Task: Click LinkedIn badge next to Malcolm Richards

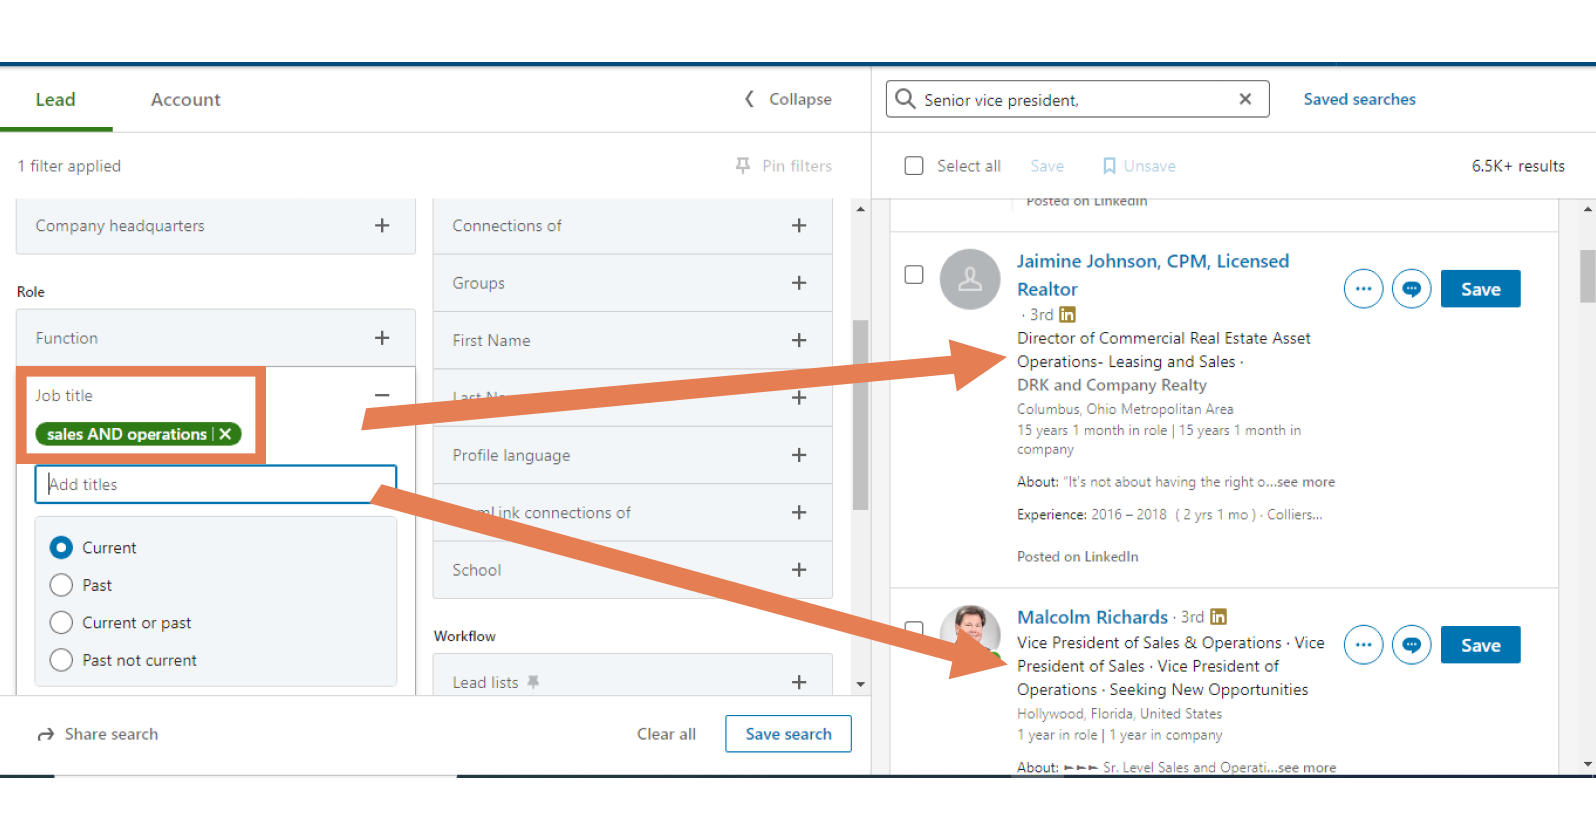Action: [1218, 617]
